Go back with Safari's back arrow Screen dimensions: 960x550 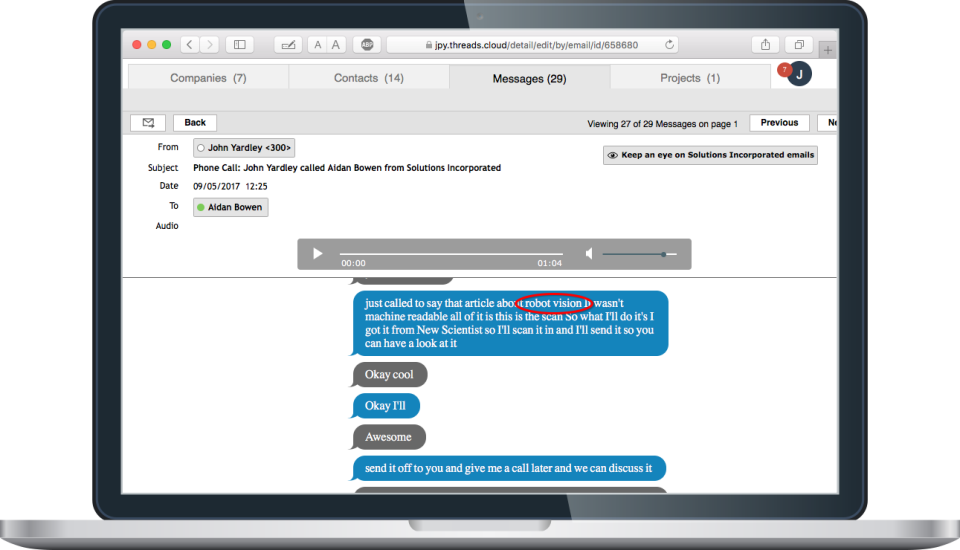click(x=190, y=45)
